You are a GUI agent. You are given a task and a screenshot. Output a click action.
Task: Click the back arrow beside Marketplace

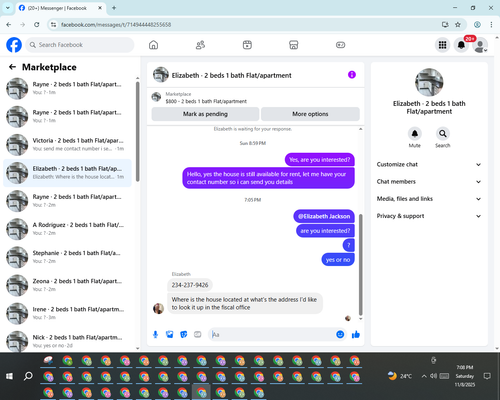12,67
